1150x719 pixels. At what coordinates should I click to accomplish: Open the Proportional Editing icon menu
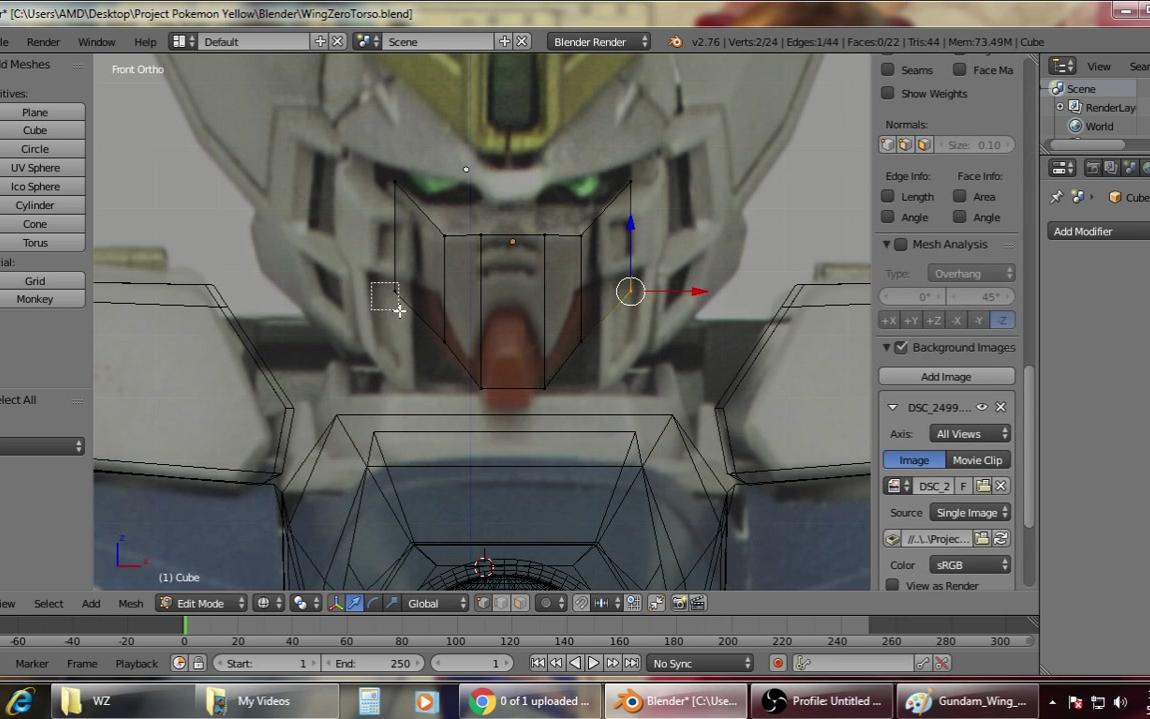tap(547, 602)
